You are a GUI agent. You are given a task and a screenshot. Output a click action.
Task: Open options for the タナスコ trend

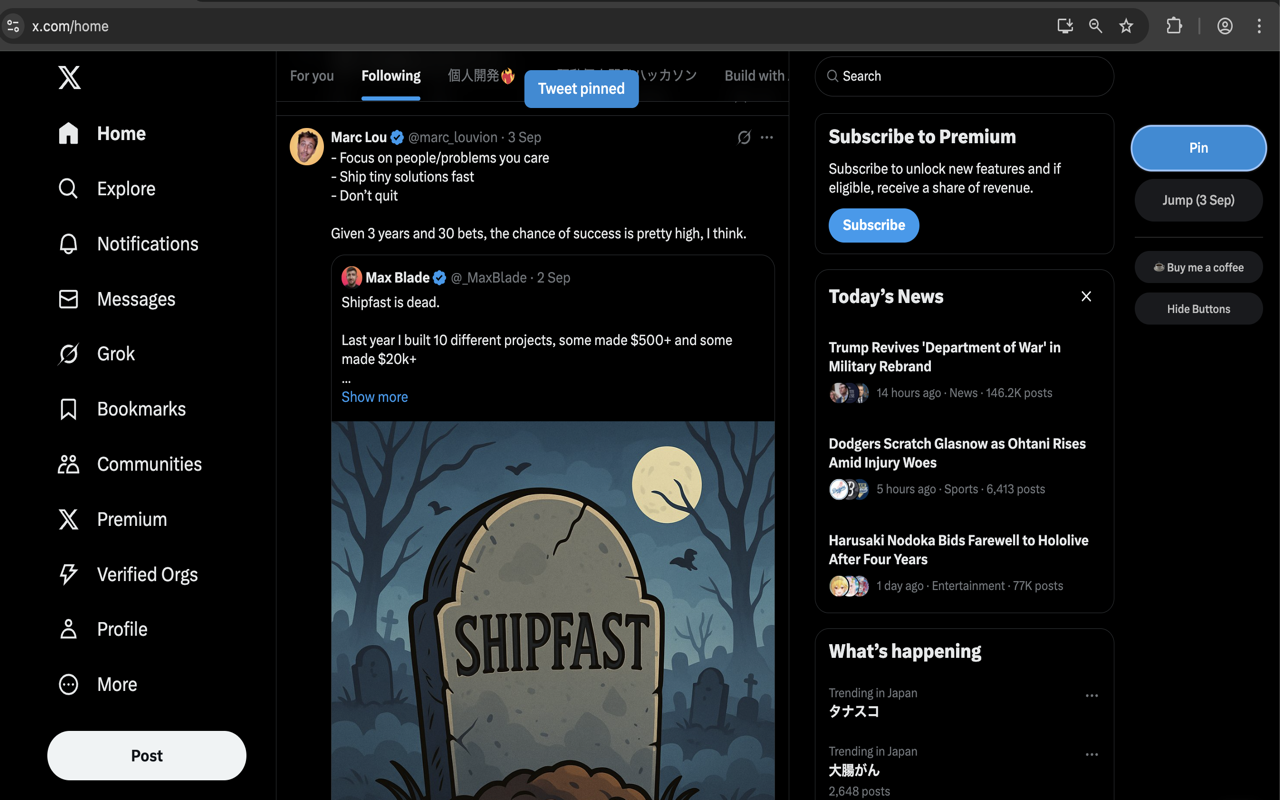[x=1092, y=695]
